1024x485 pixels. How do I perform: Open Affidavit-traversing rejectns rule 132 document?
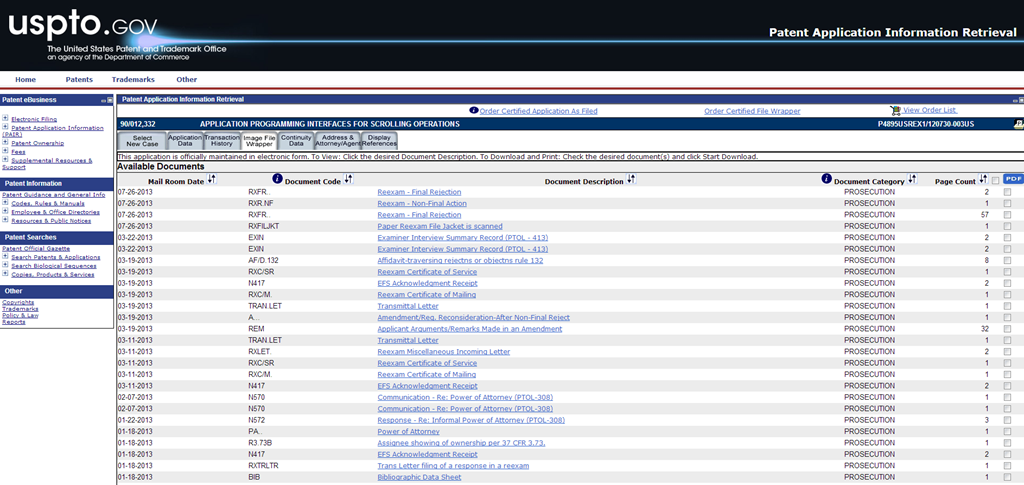459,260
